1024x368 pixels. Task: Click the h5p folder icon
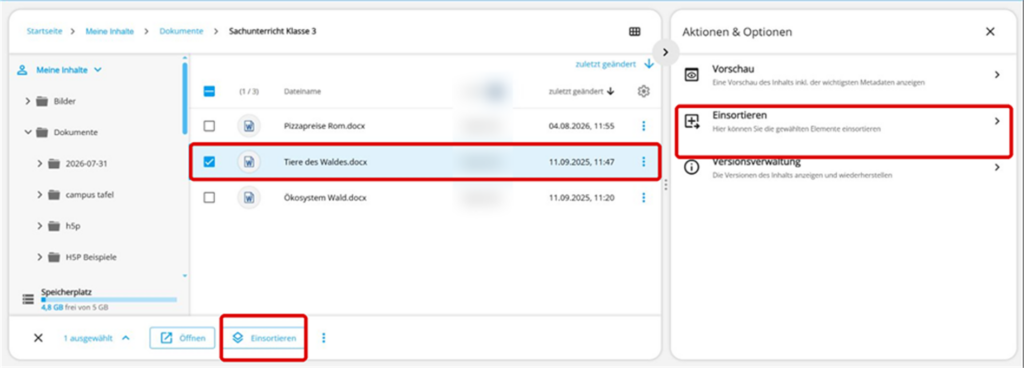54,226
